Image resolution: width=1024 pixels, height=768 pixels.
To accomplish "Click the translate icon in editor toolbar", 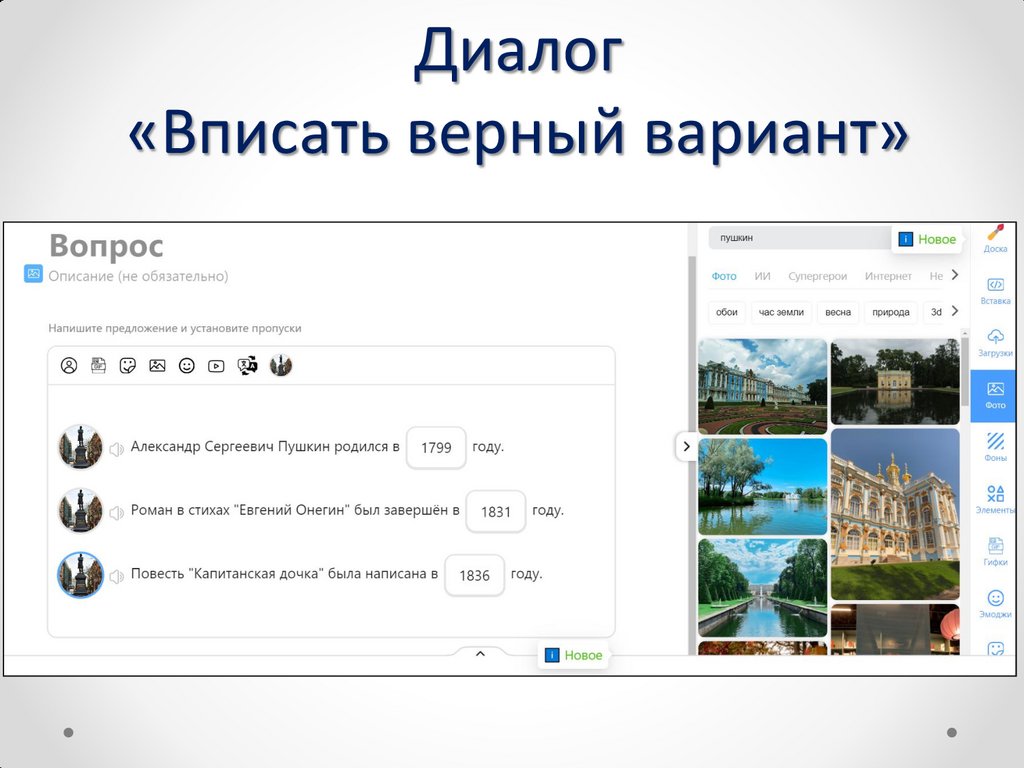I will 247,366.
